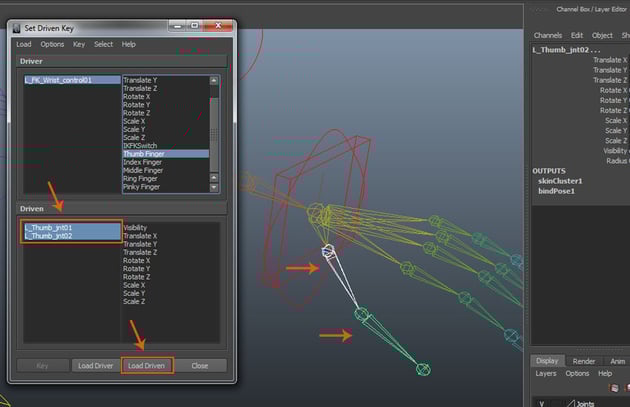Open the Options menu in Set Driven Key
Image resolution: width=630 pixels, height=407 pixels.
point(52,44)
